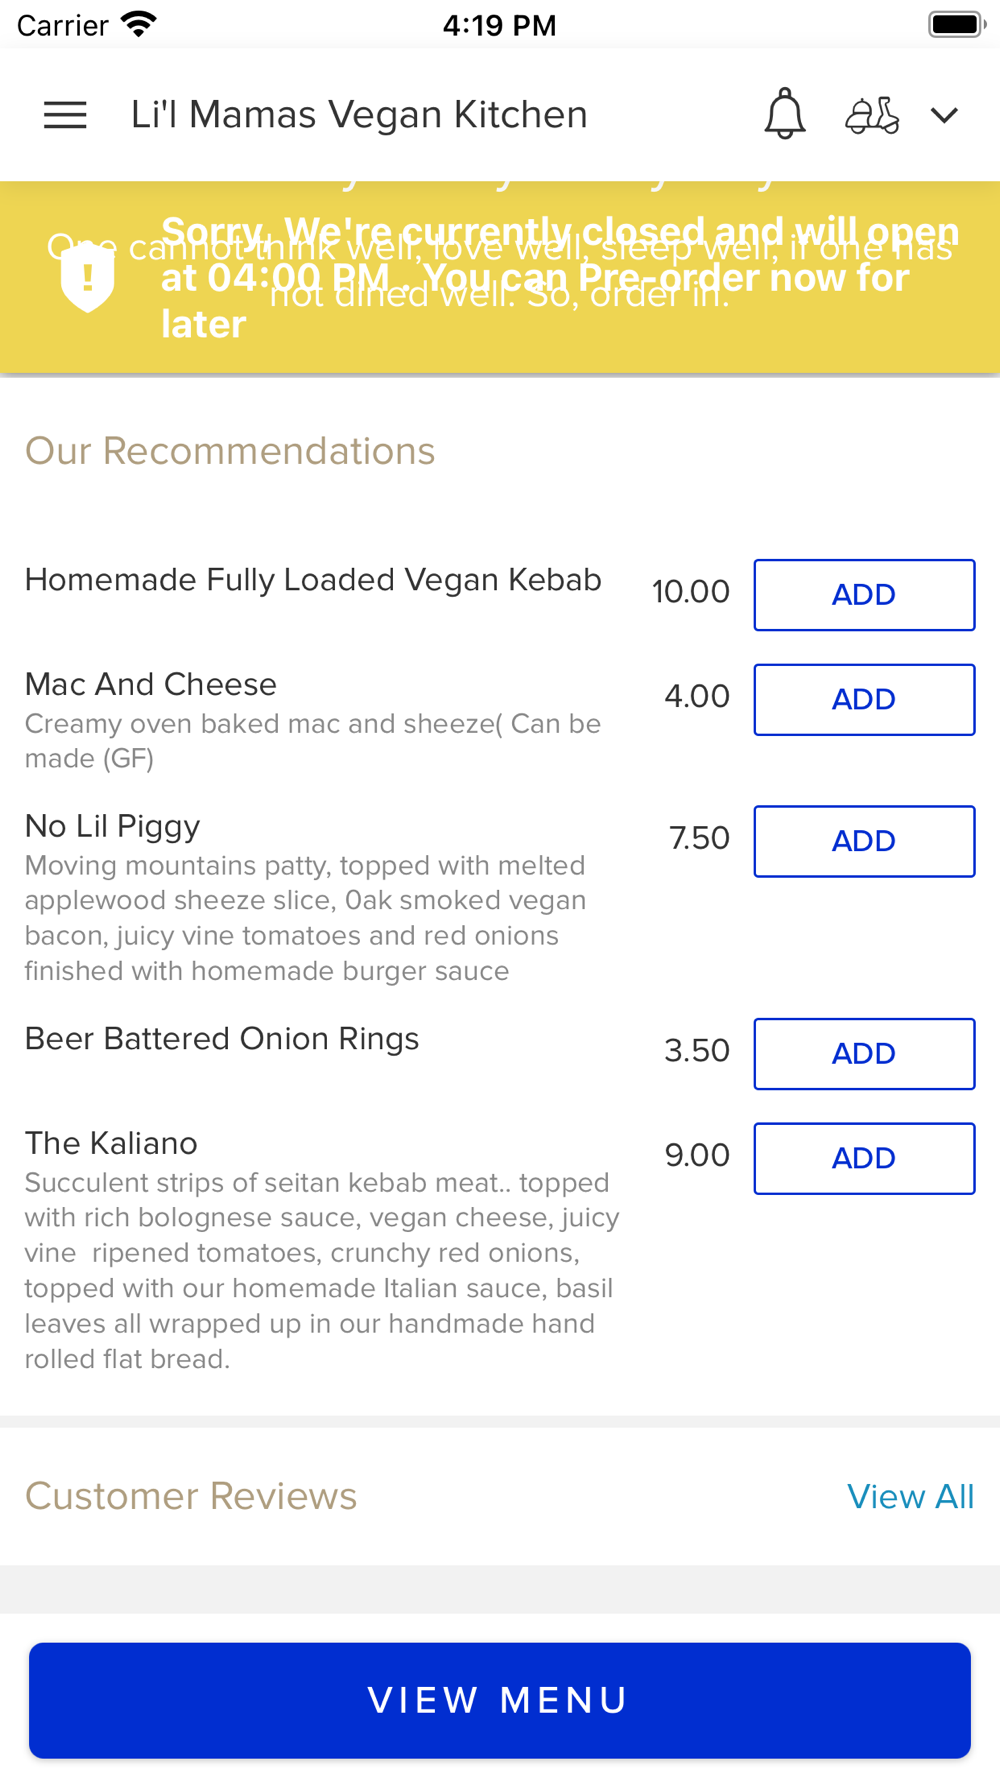Viewport: 1000px width, 1778px height.
Task: Add The Kaliano to order
Action: (864, 1158)
